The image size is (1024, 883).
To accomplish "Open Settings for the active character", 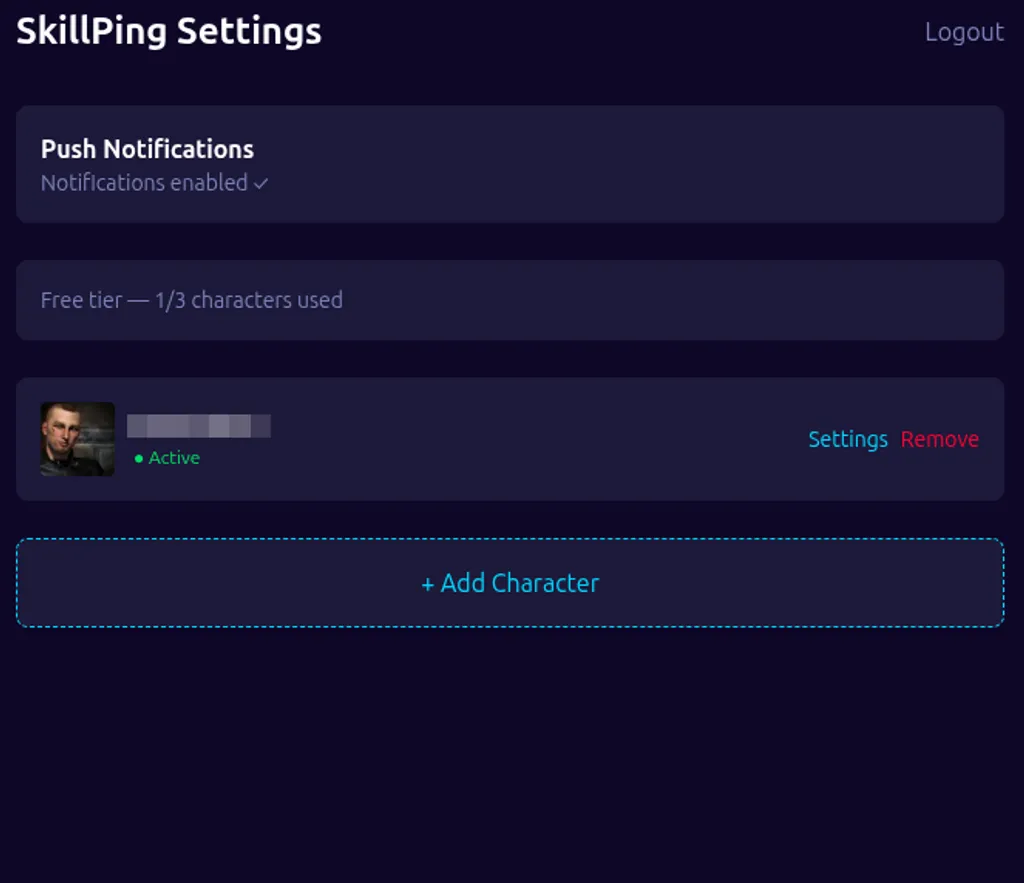I will coord(847,439).
